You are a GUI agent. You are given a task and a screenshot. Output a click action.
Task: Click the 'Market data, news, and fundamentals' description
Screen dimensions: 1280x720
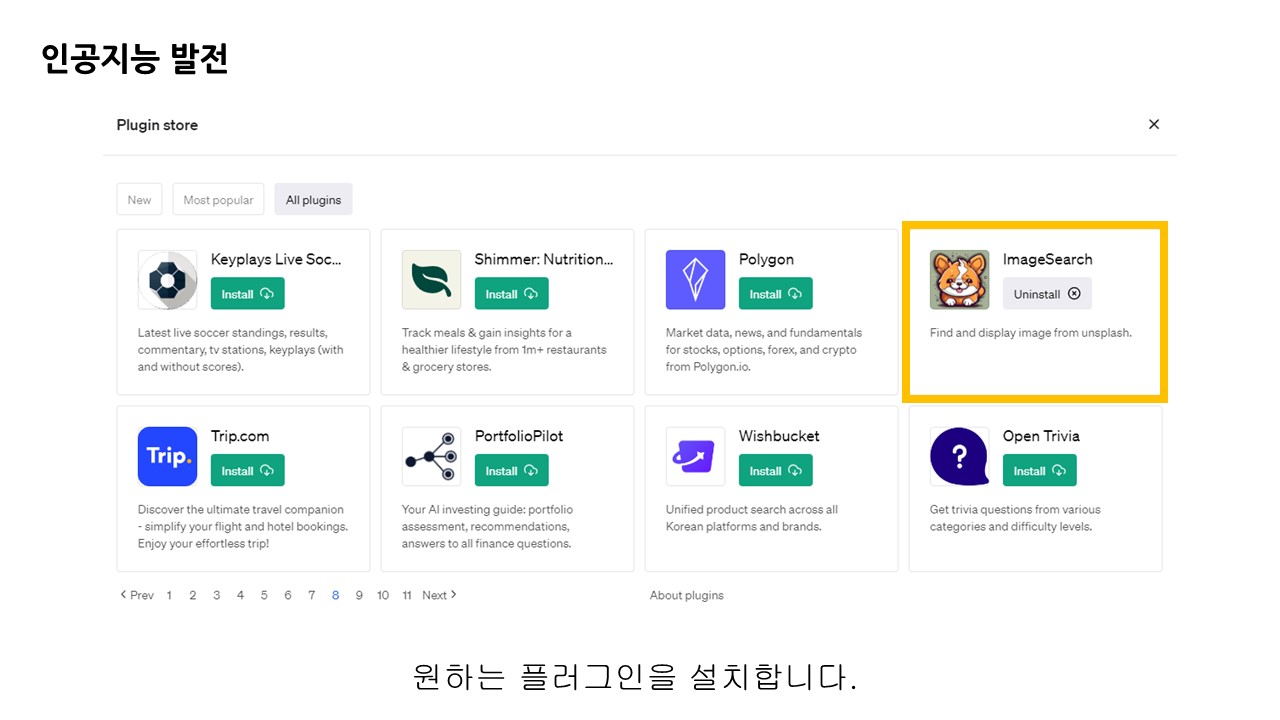point(764,350)
